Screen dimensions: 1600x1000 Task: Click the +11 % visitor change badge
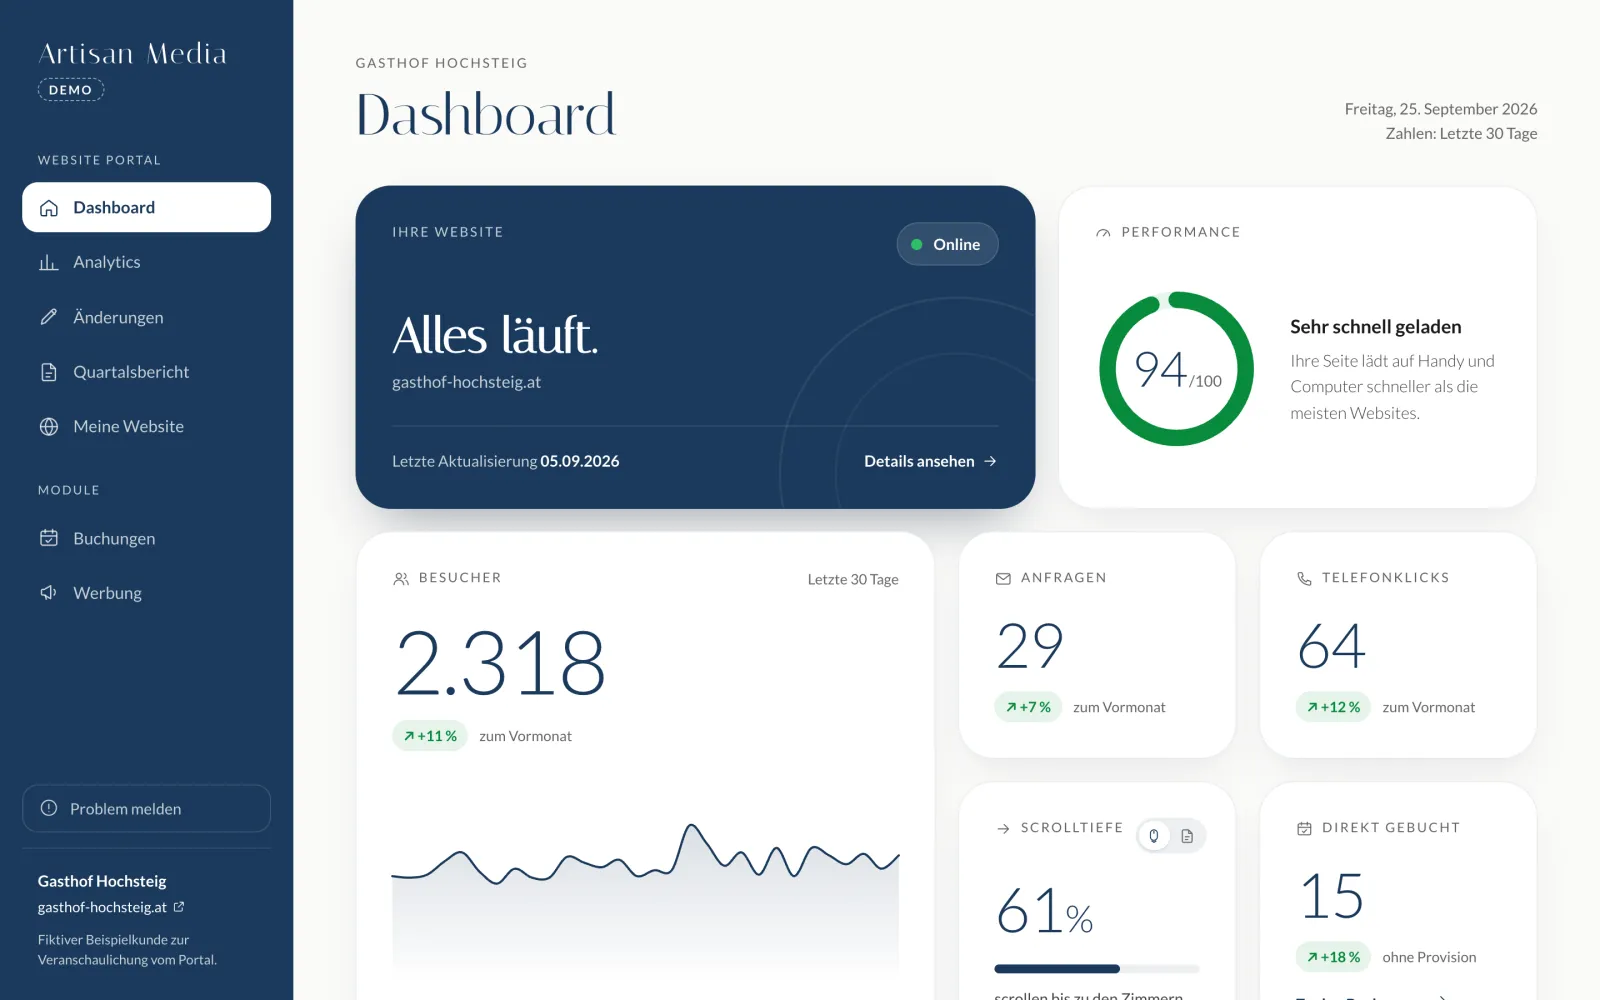click(x=430, y=736)
